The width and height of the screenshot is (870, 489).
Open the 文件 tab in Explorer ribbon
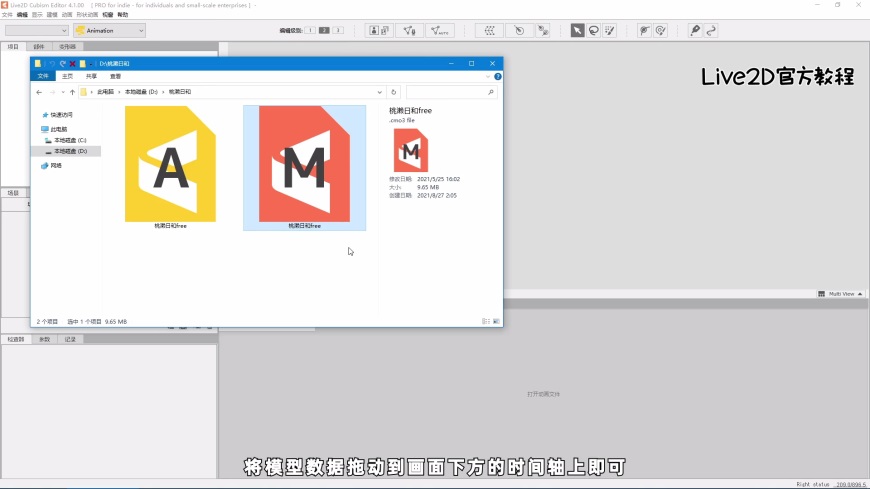(43, 77)
